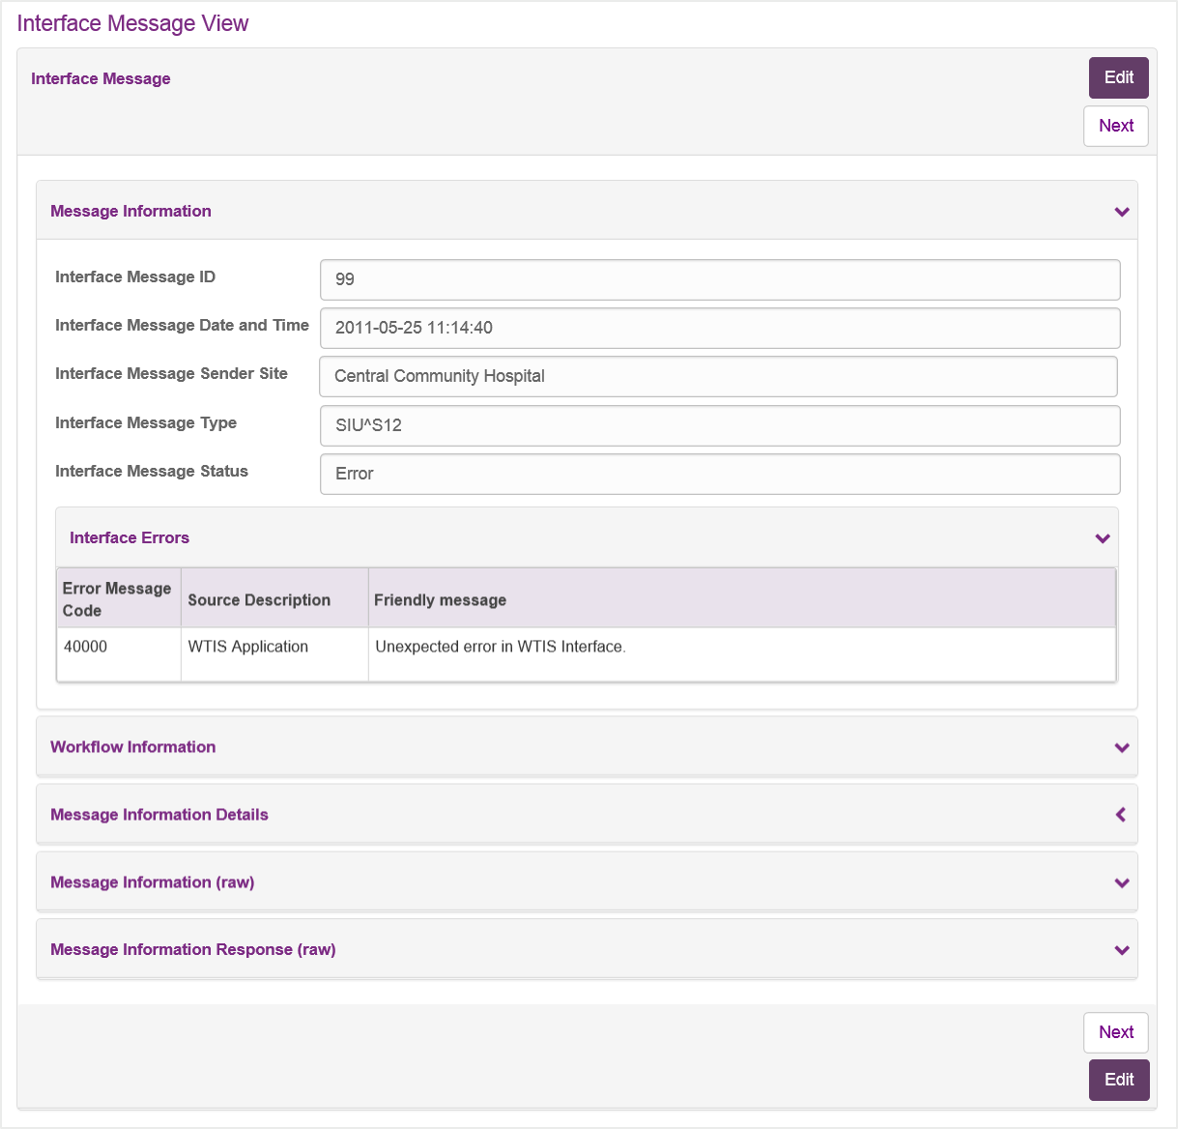Click 'Unexpected error in WTIS Interface.' cell
1178x1129 pixels.
click(x=742, y=654)
